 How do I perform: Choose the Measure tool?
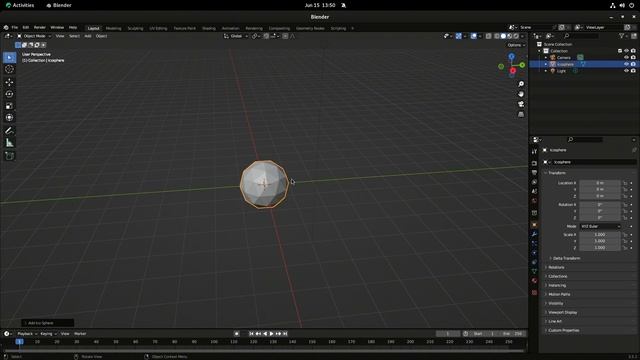[x=9, y=143]
